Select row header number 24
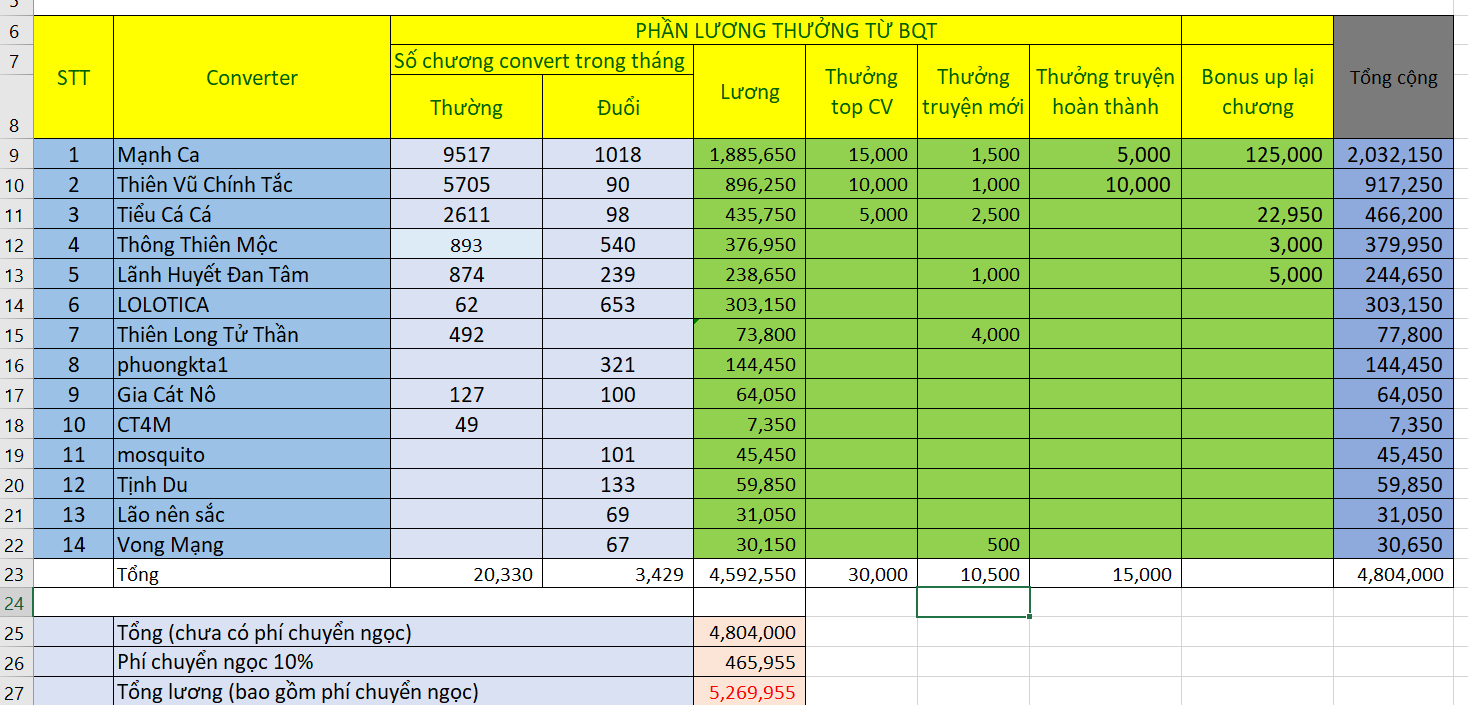 click(15, 603)
